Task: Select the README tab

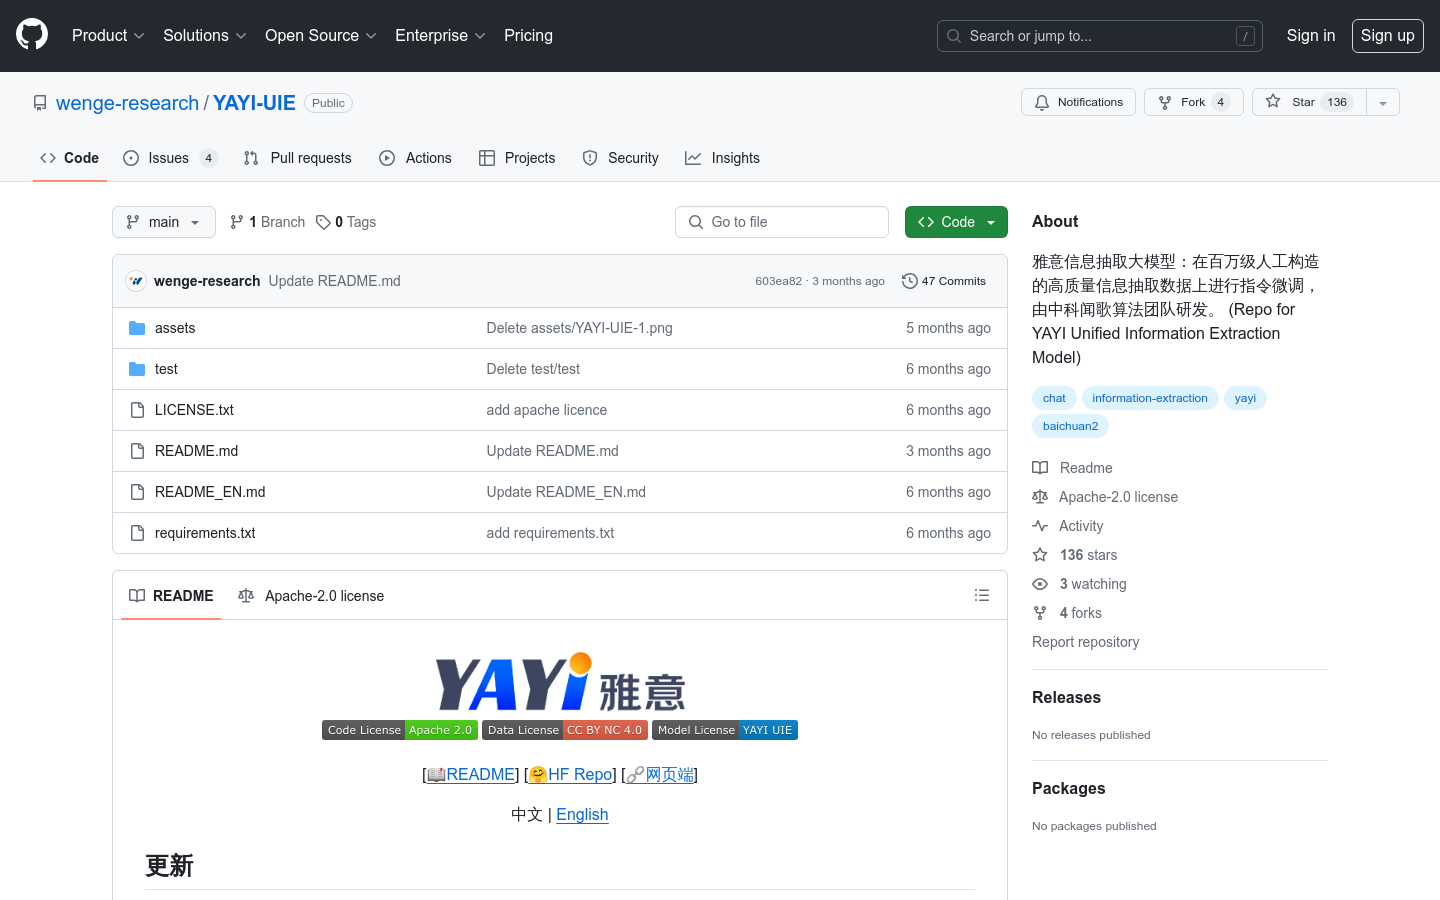Action: tap(171, 596)
